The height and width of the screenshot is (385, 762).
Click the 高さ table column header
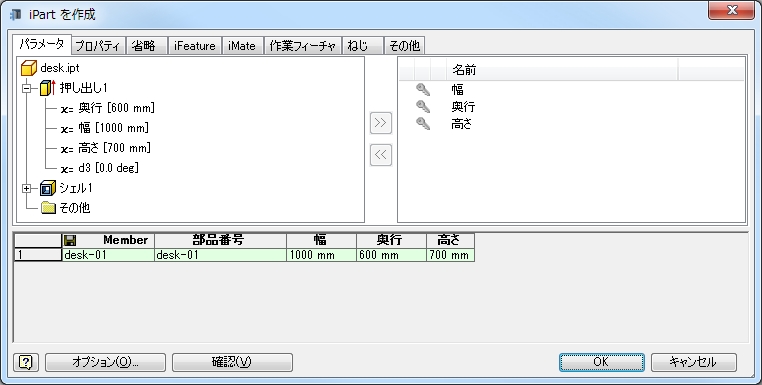pos(450,240)
